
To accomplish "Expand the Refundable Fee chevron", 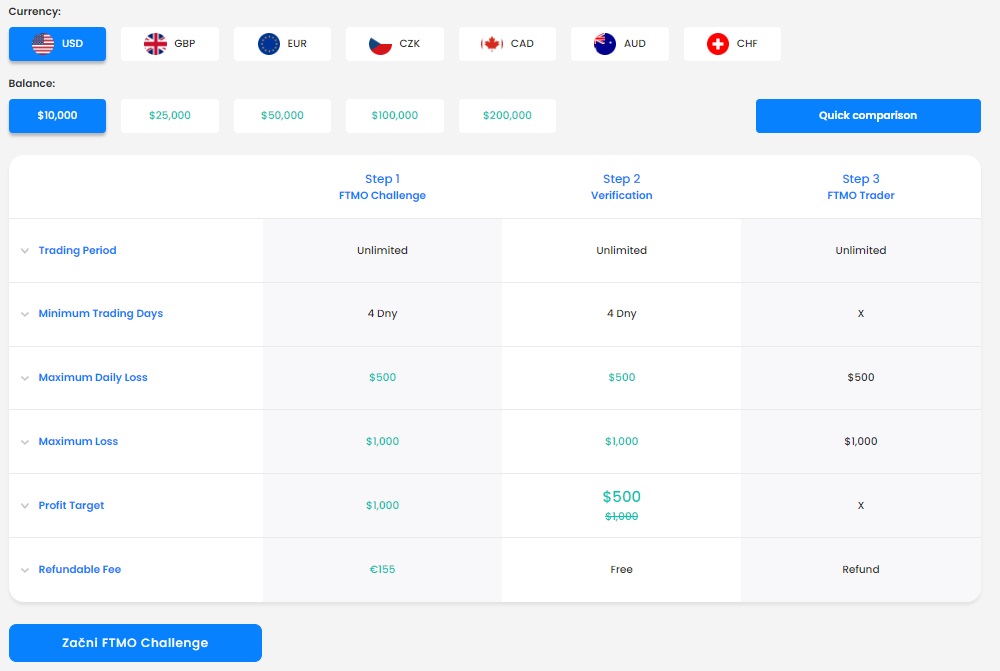I will [25, 570].
